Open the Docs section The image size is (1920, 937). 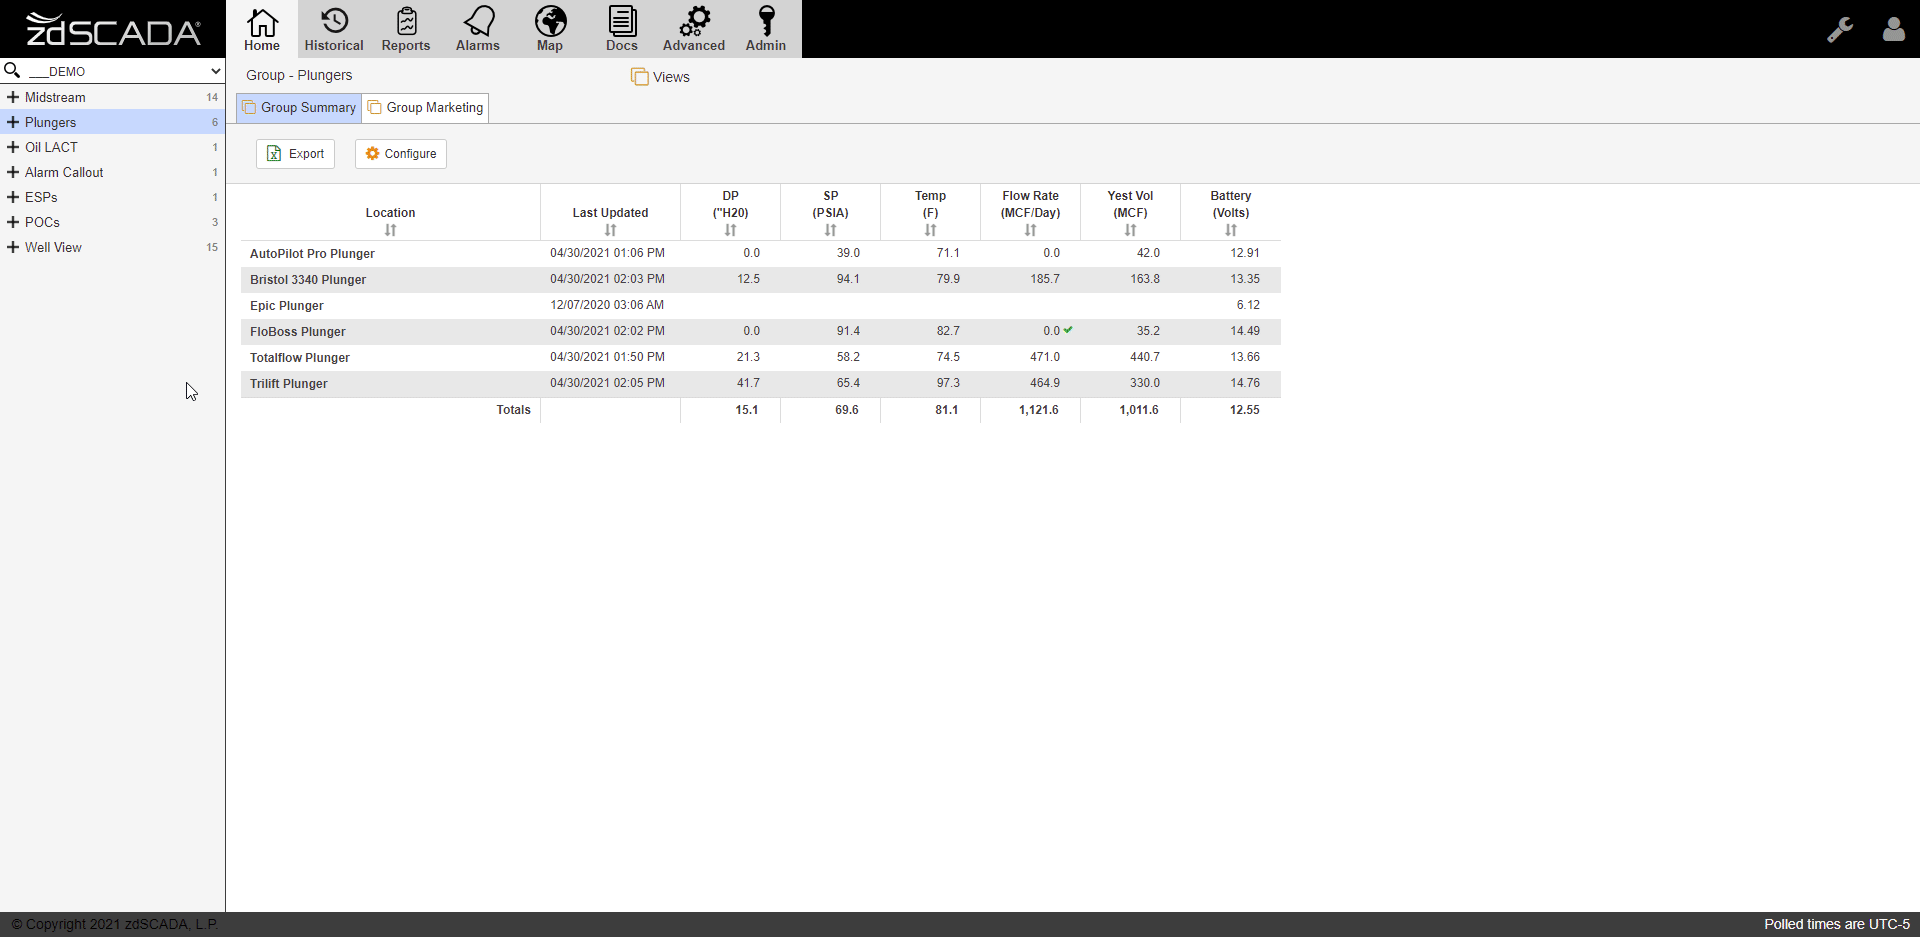(622, 28)
